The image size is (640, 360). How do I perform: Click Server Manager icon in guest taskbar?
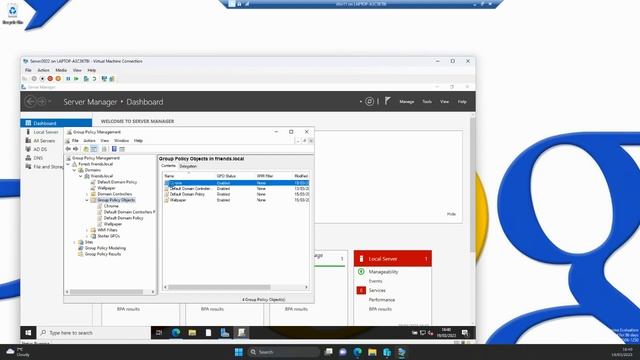225,333
